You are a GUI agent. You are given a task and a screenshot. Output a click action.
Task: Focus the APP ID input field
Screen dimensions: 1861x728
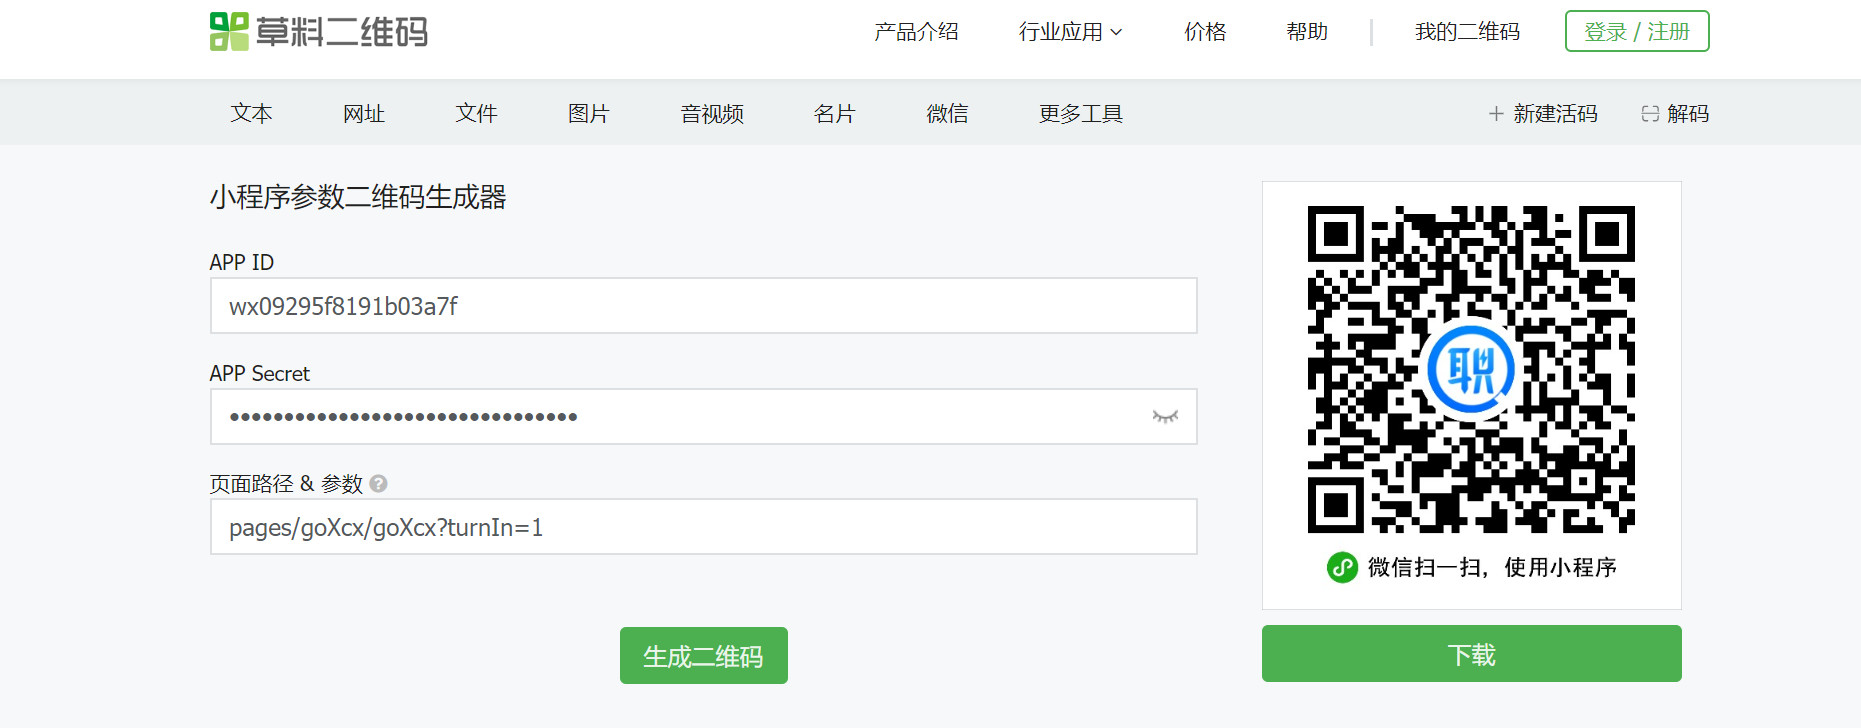[704, 306]
